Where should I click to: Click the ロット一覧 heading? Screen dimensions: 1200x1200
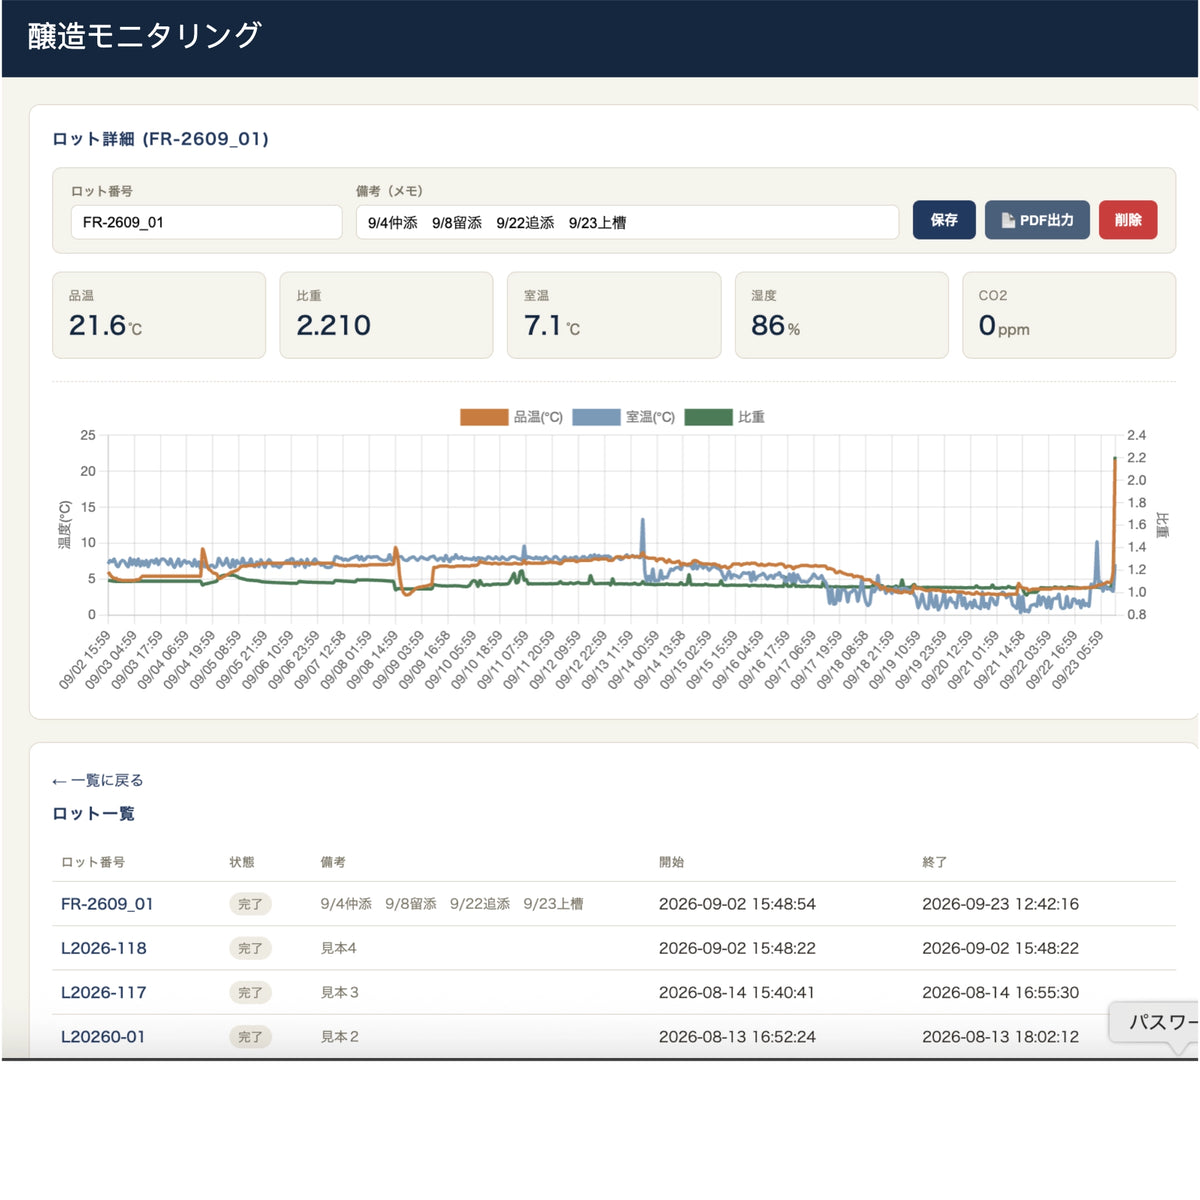pos(93,814)
